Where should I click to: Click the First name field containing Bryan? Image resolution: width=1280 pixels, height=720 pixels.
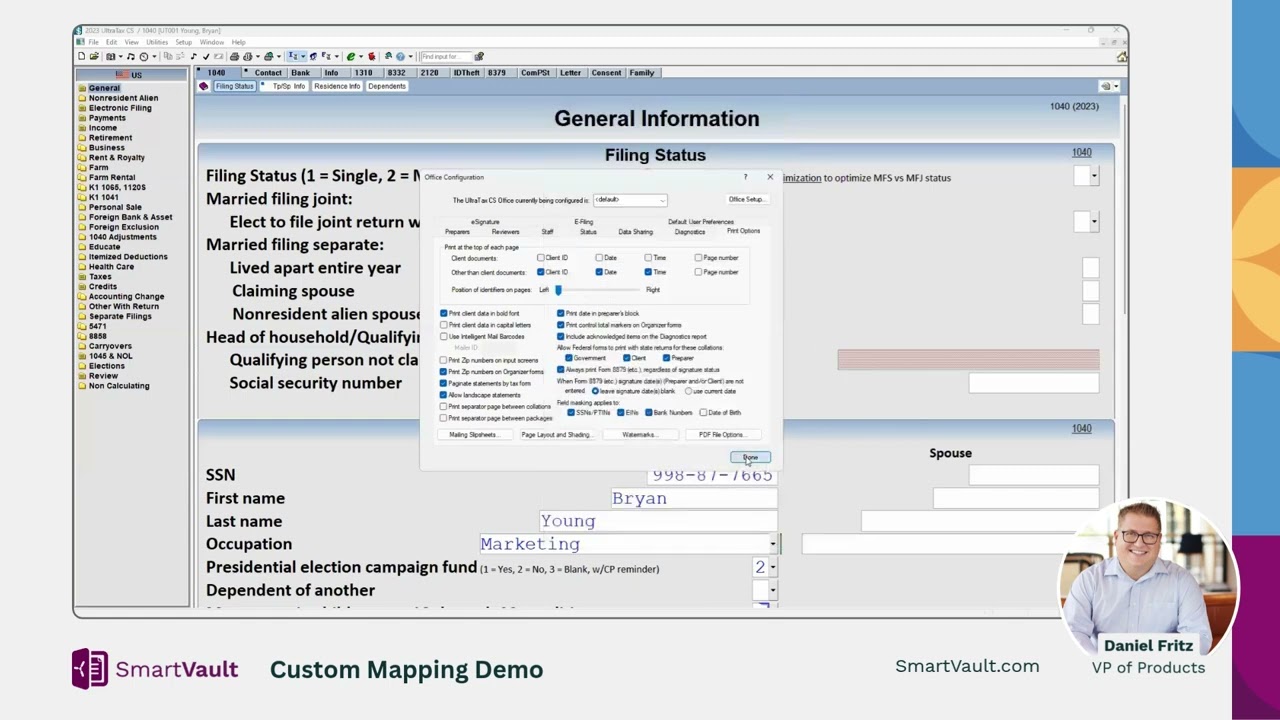(694, 498)
